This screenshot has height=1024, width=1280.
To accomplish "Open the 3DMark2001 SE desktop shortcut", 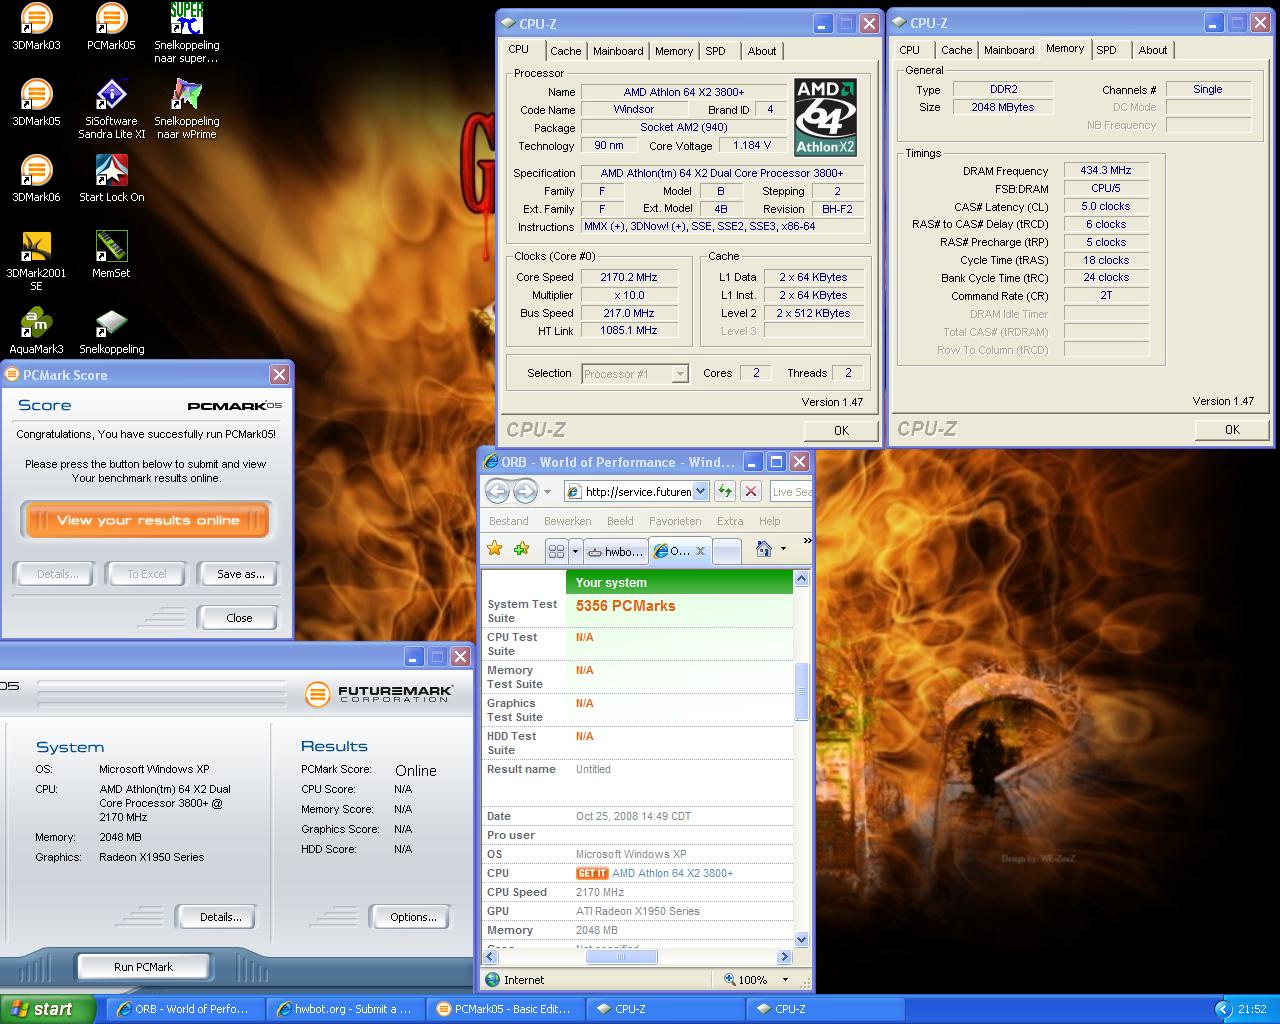I will point(36,260).
